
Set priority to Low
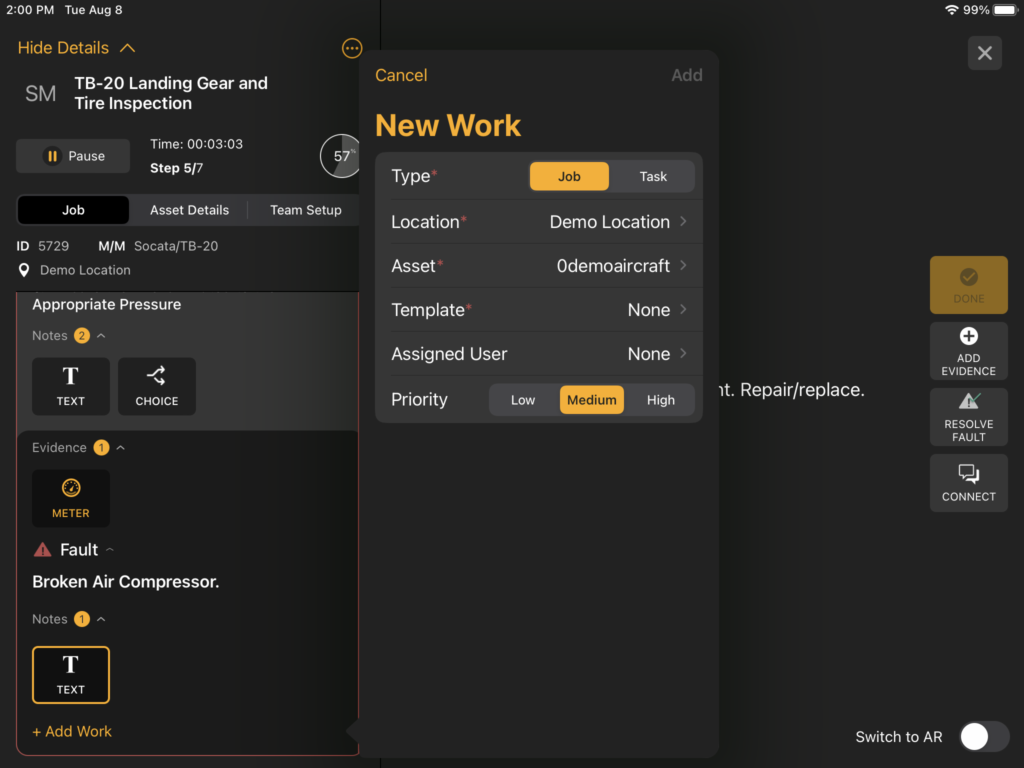tap(522, 400)
